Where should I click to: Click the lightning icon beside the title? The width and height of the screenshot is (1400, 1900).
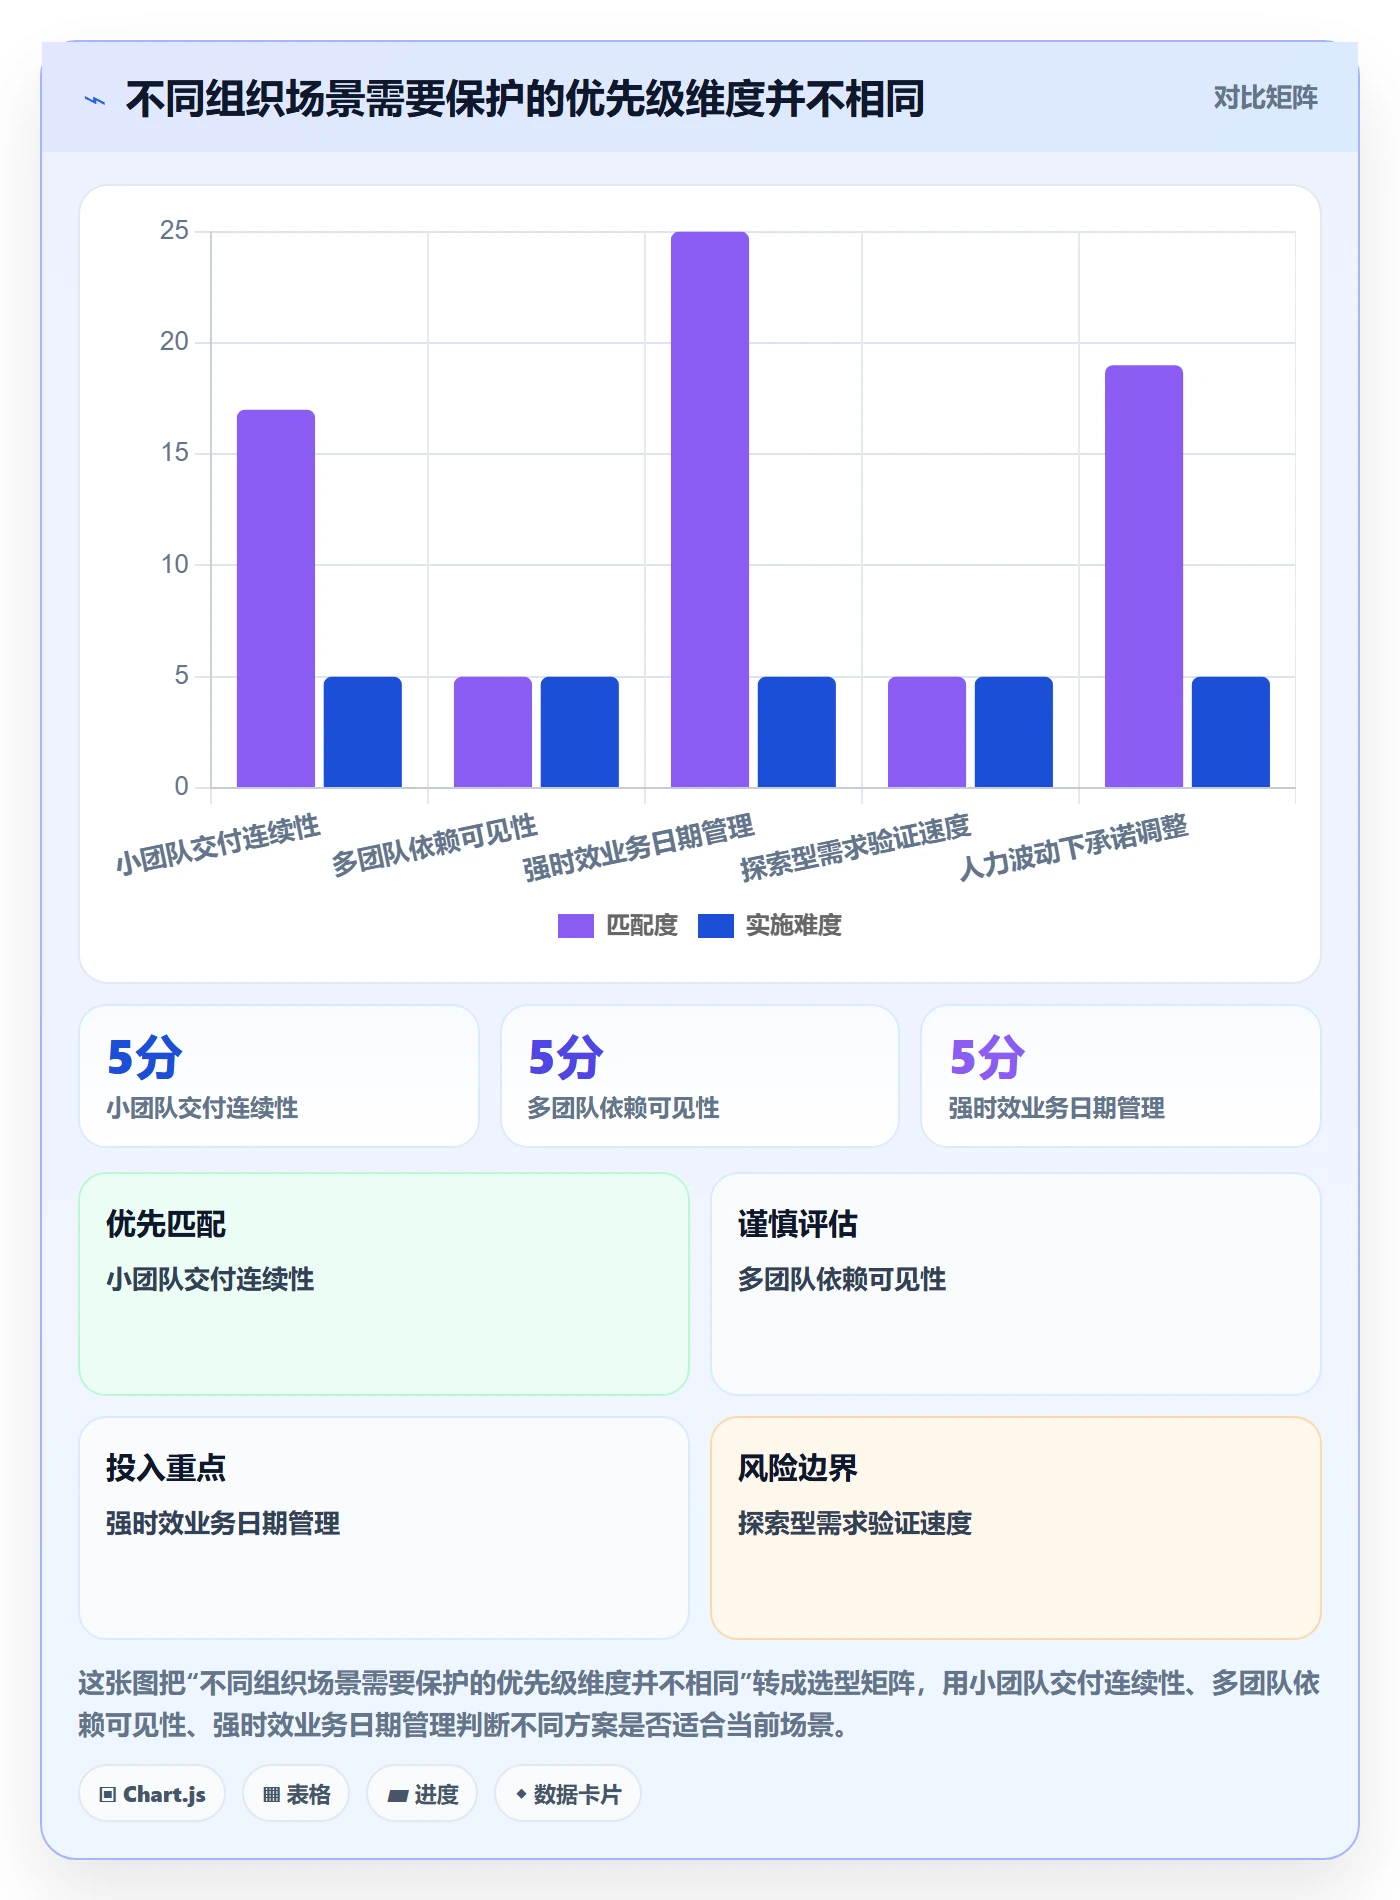pyautogui.click(x=95, y=100)
